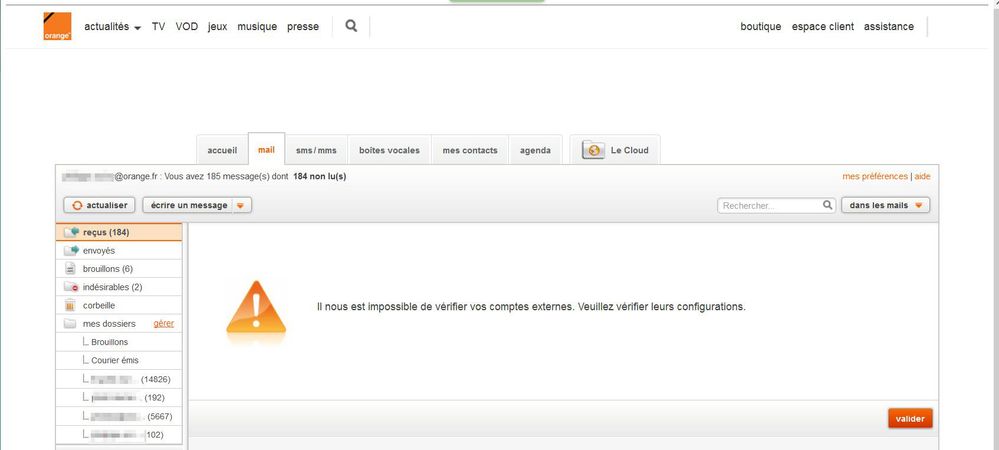999x450 pixels.
Task: Open the brouillons (6) folder
Action: coord(119,269)
